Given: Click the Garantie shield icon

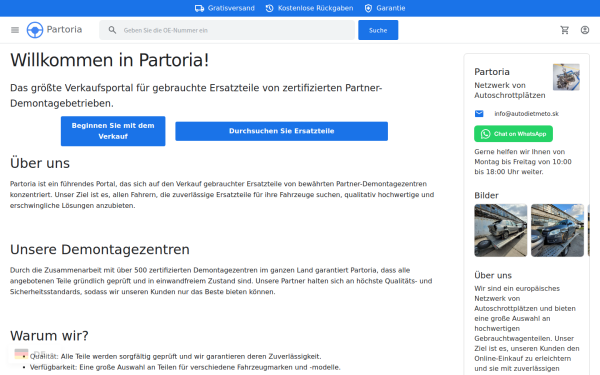Looking at the screenshot, I should coord(368,8).
